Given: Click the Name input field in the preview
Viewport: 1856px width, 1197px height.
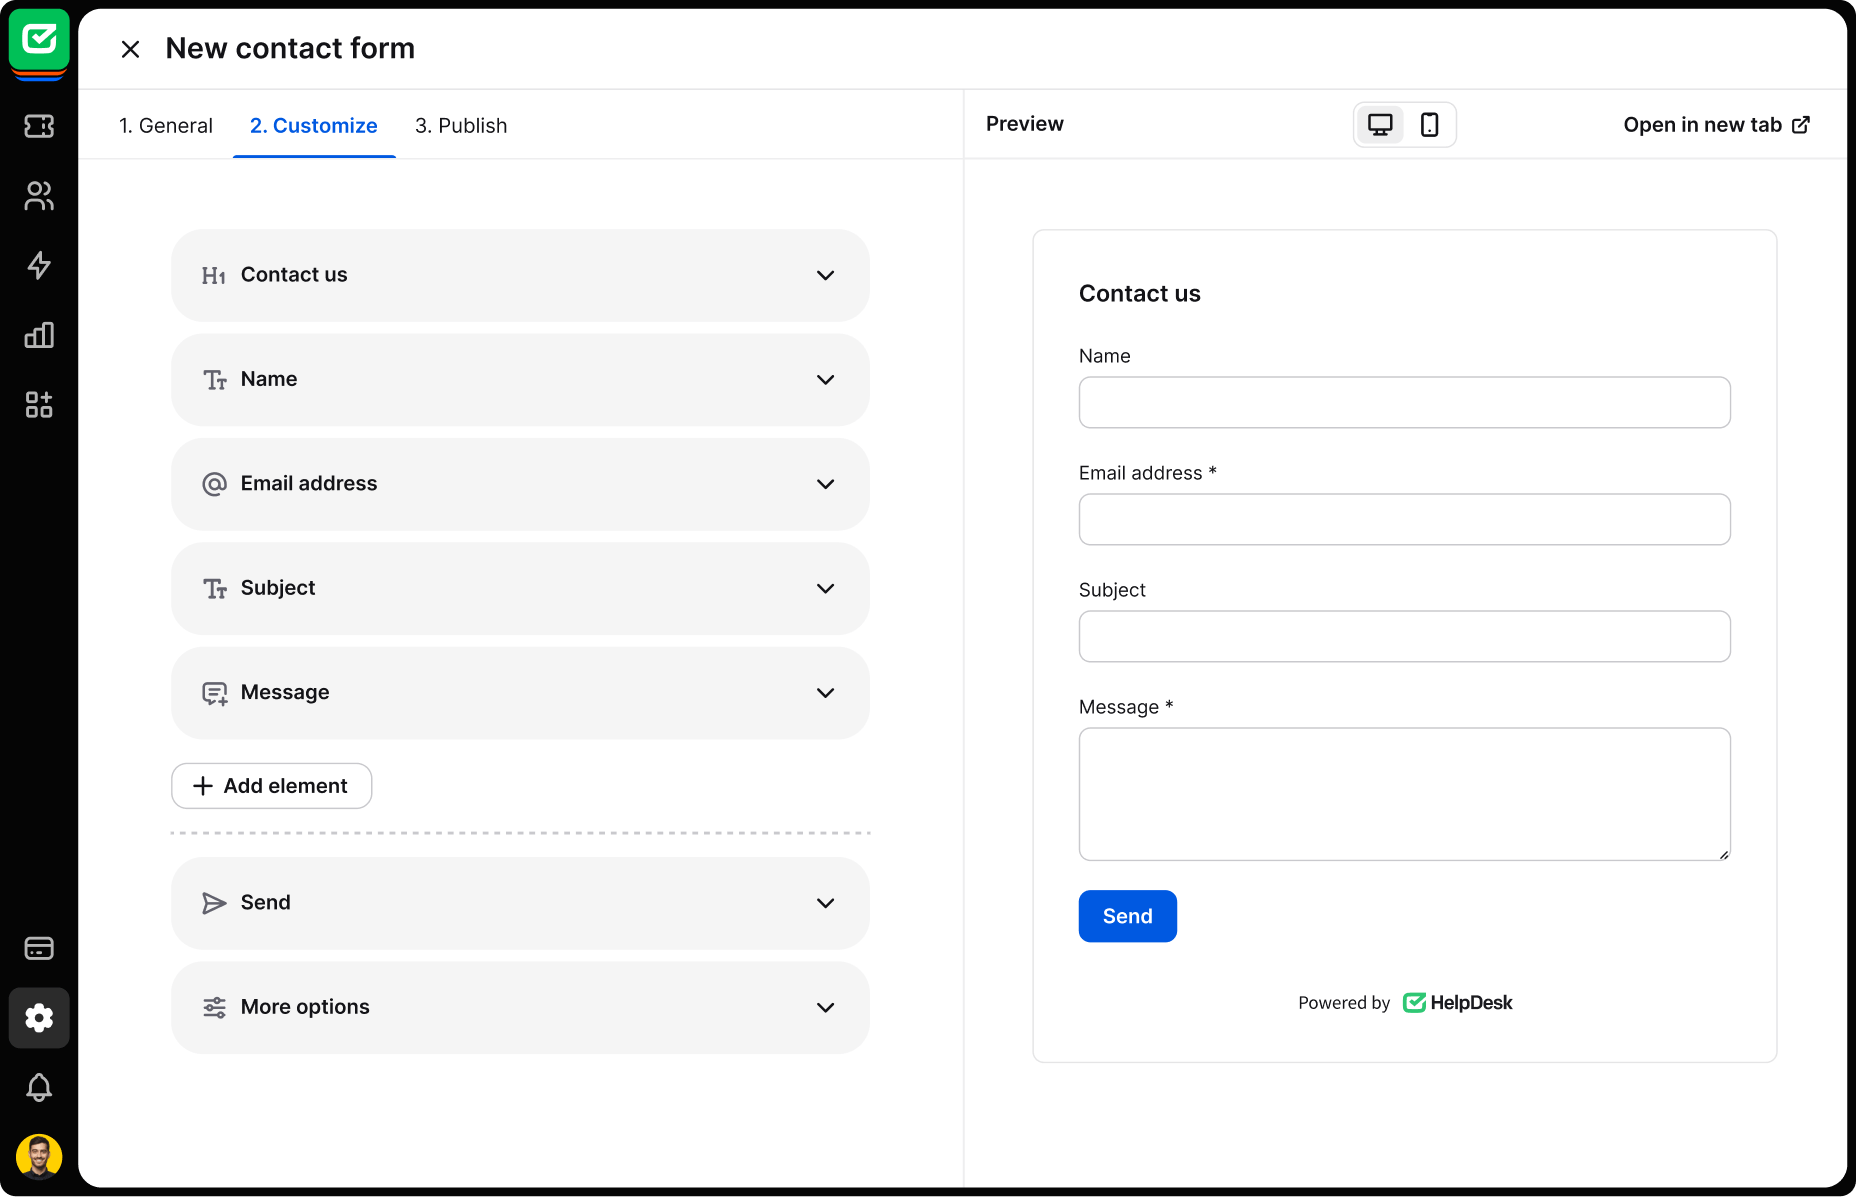Looking at the screenshot, I should [1404, 402].
